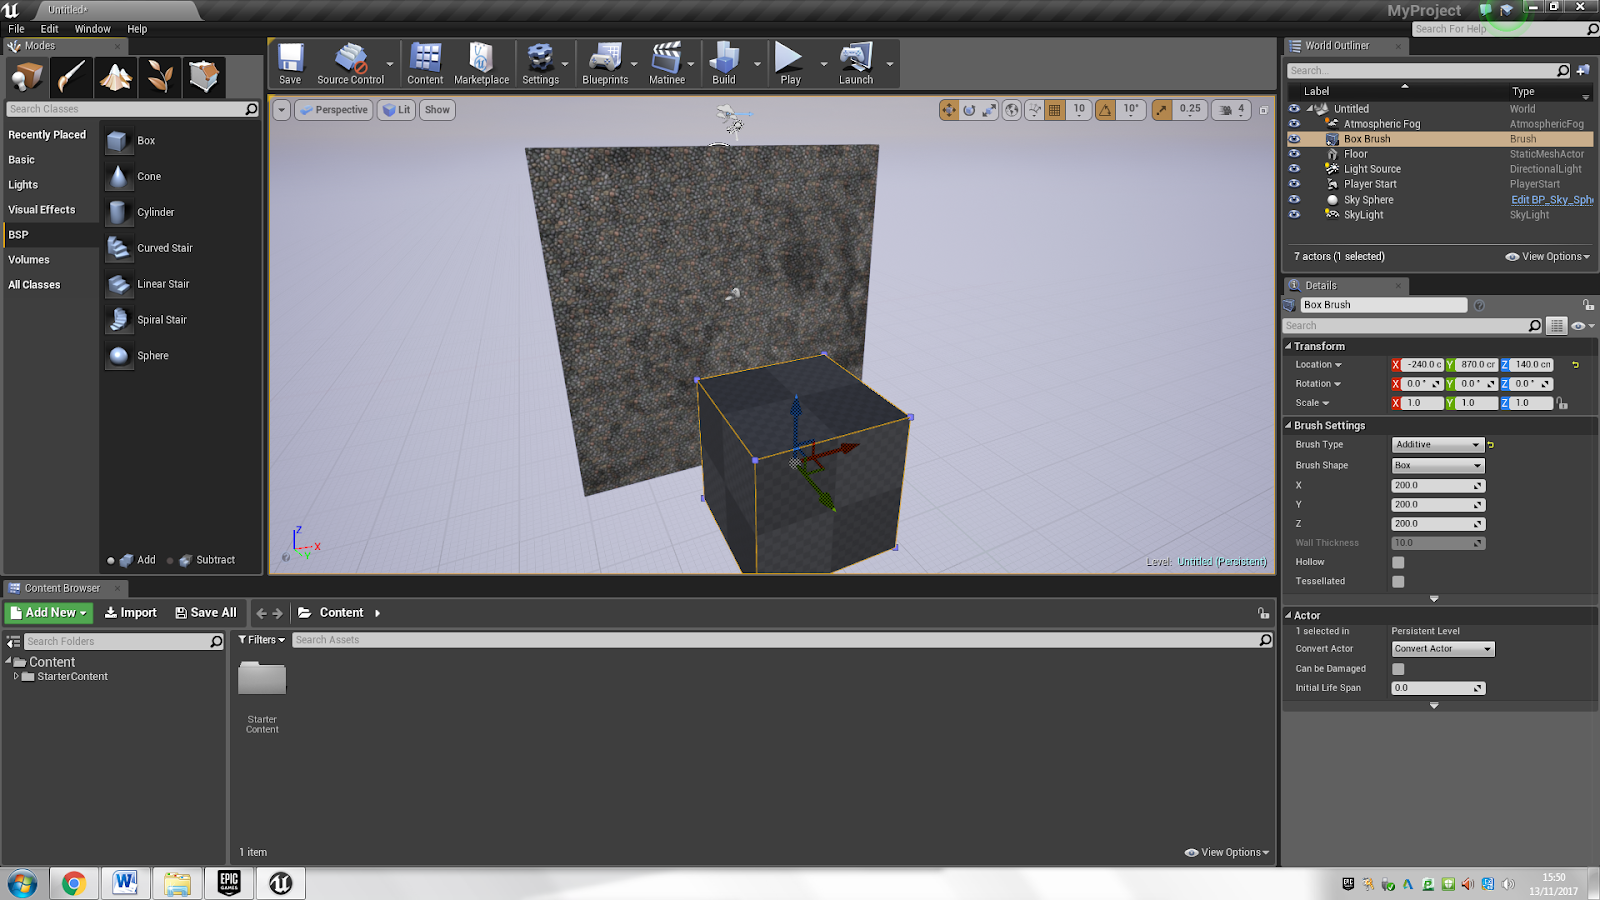This screenshot has height=900, width=1600.
Task: Toggle the Hollow checkbox
Action: click(1398, 562)
